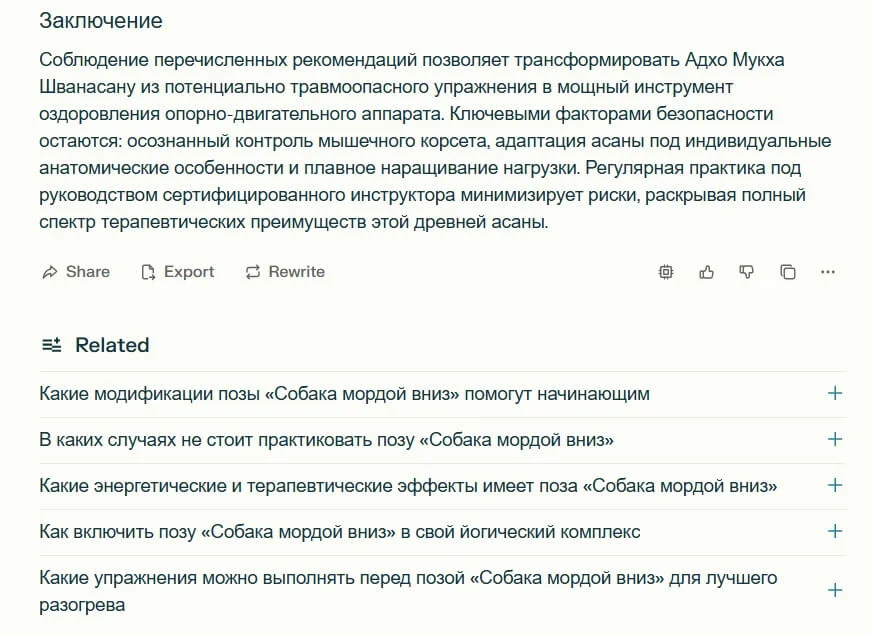Click the chip-shaped model icon
The width and height of the screenshot is (872, 635).
click(x=666, y=272)
